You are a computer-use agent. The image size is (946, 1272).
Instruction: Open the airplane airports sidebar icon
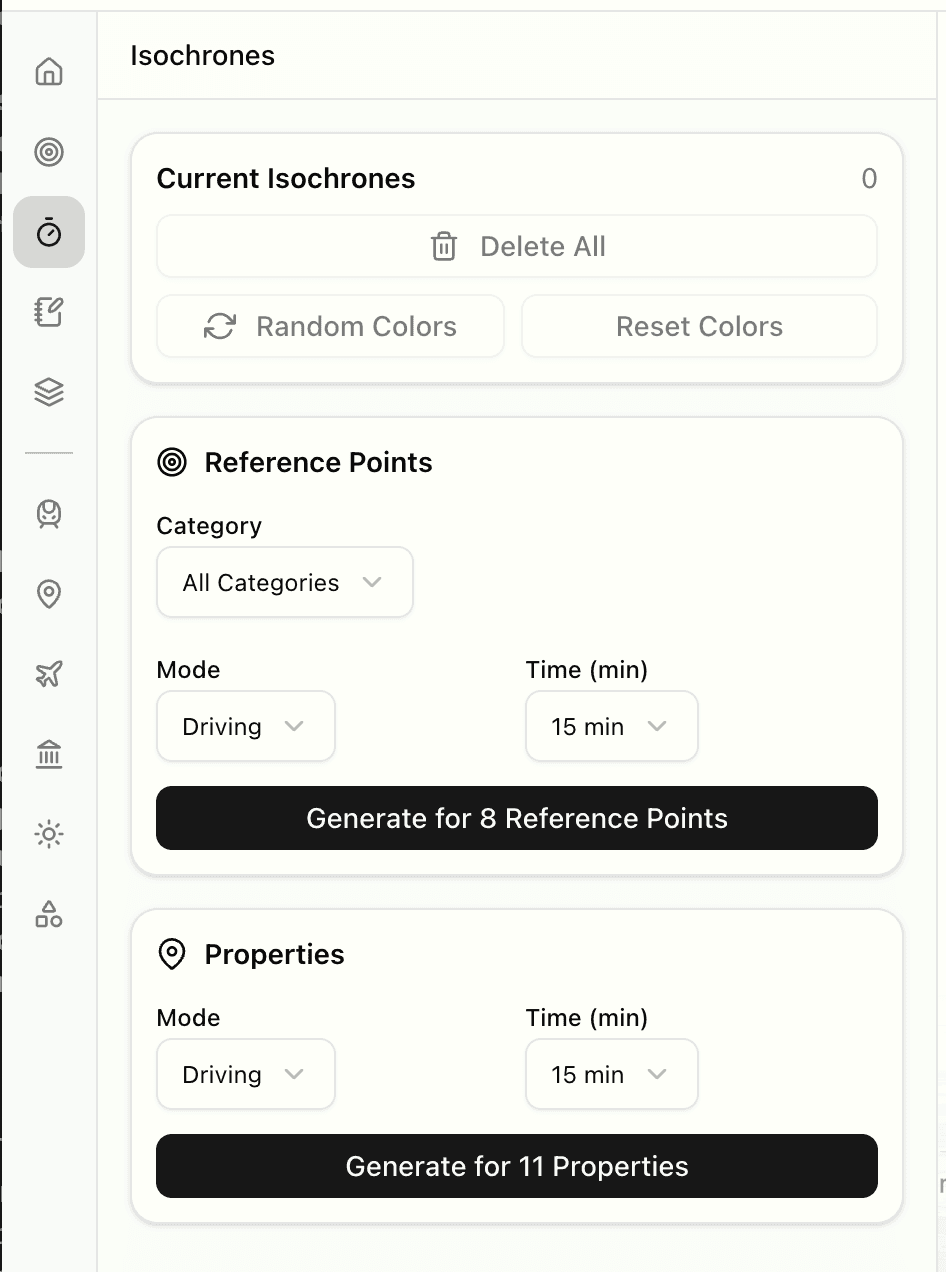click(x=48, y=674)
